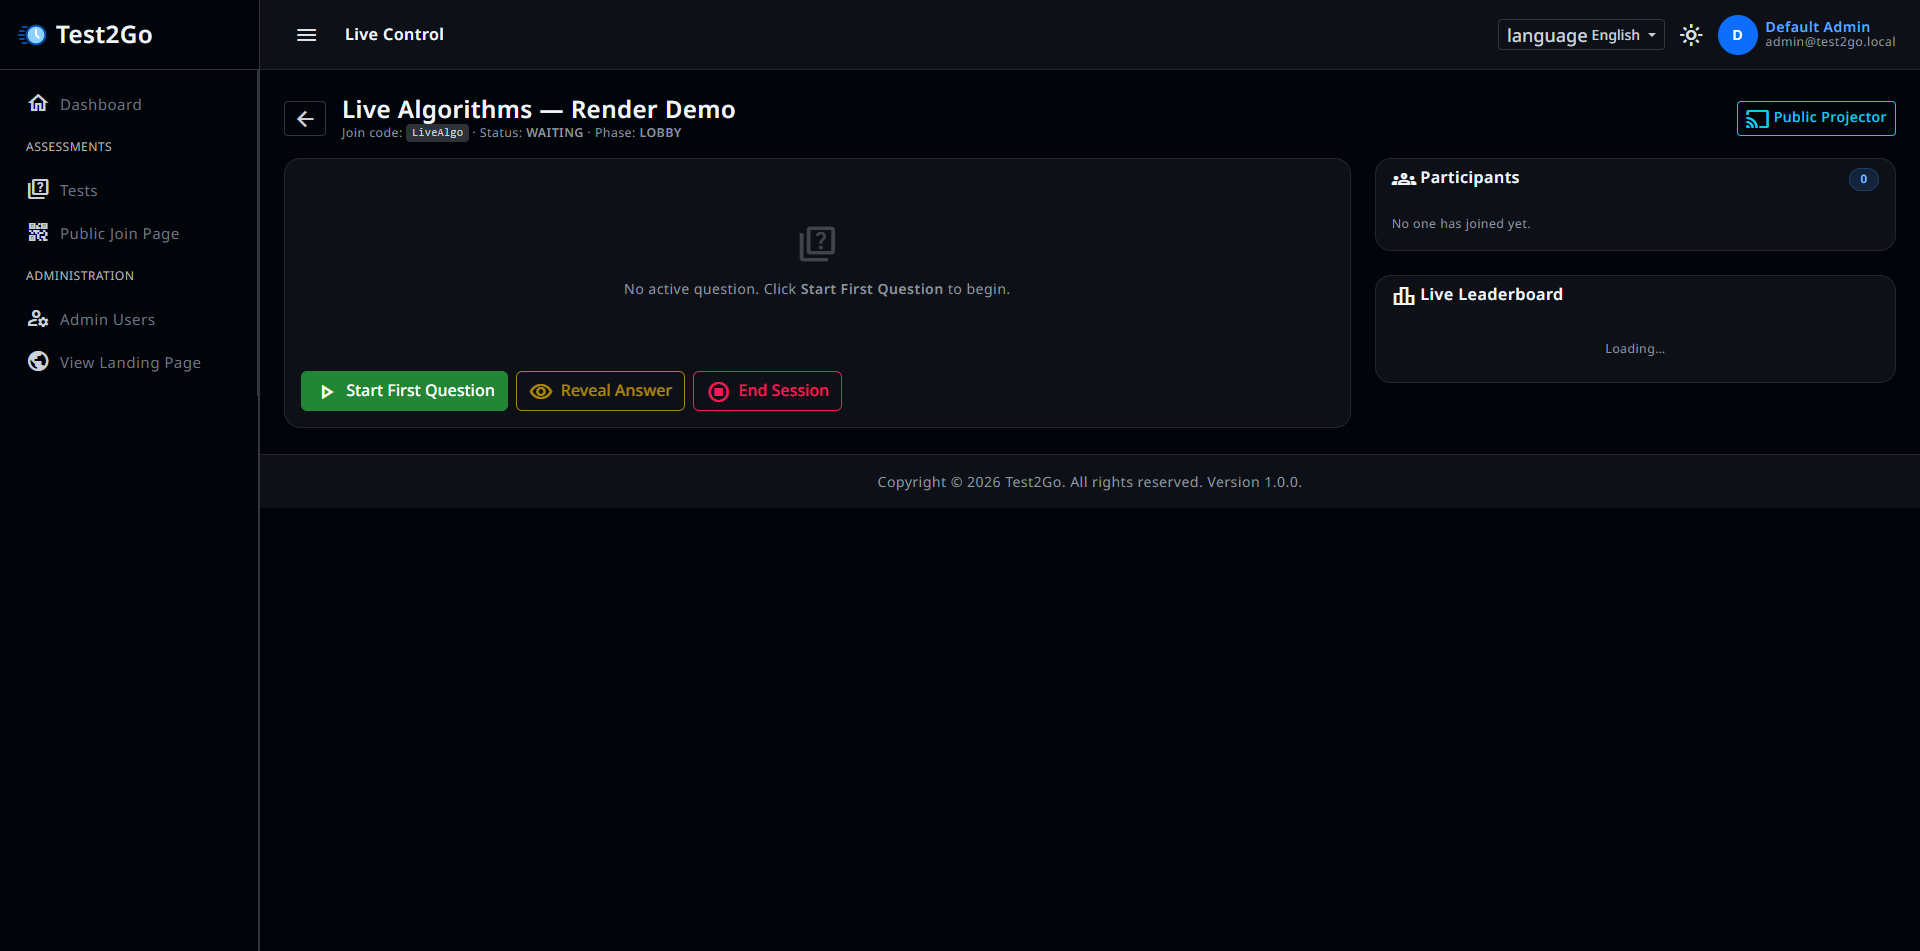Click Reveal Answer button
Screen dimensions: 1920x951
(x=600, y=391)
